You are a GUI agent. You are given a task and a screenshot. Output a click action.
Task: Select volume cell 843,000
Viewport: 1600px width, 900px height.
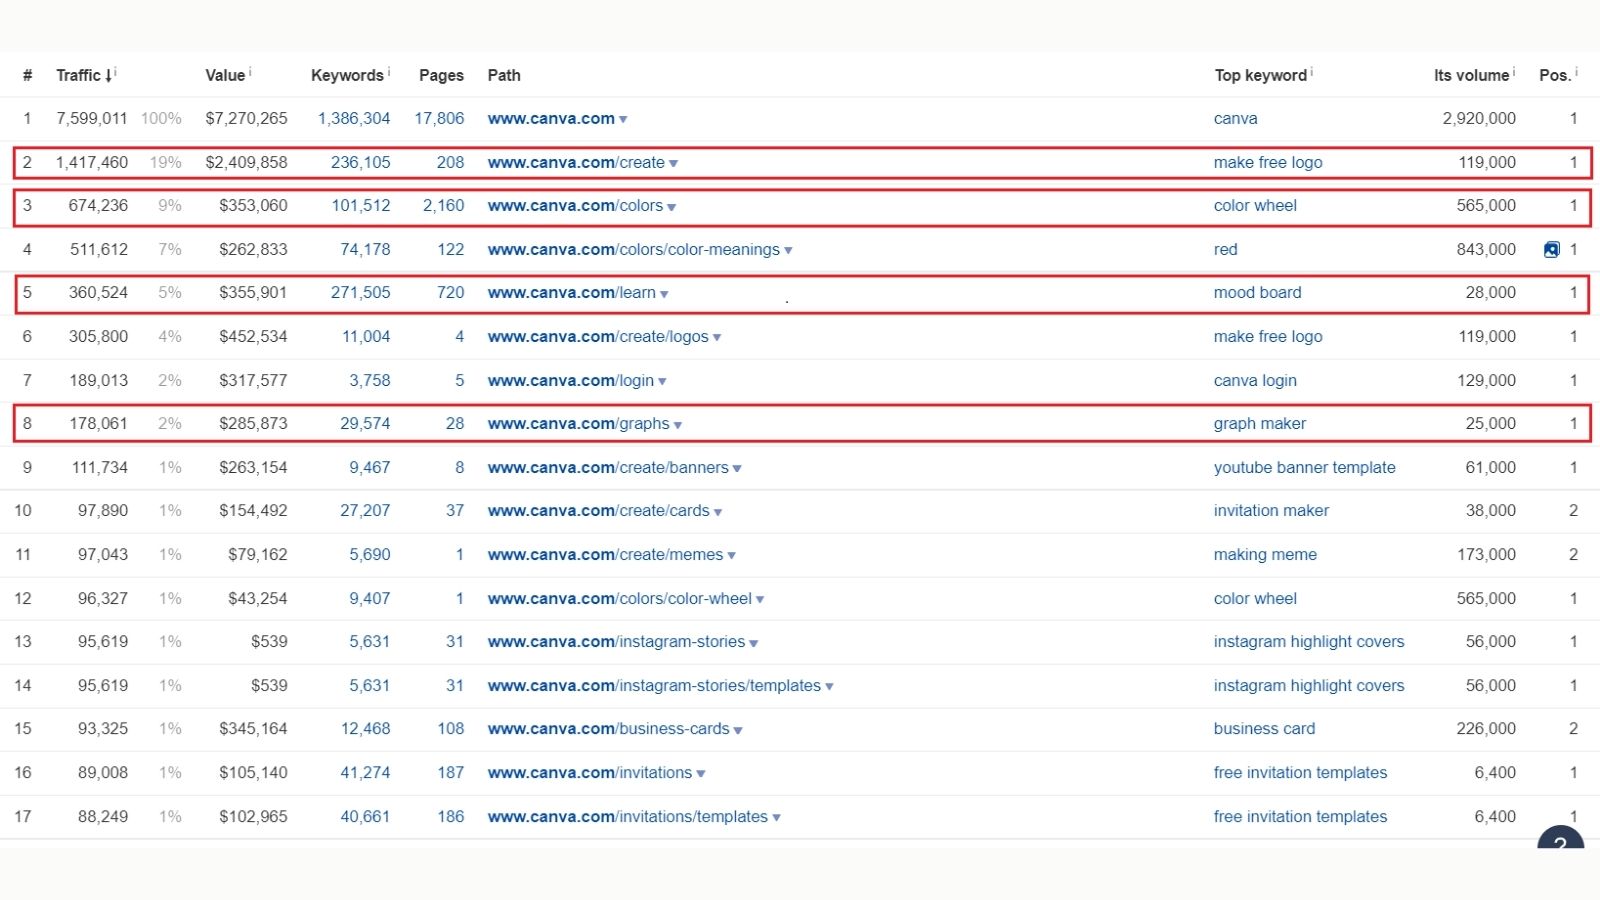click(1486, 249)
